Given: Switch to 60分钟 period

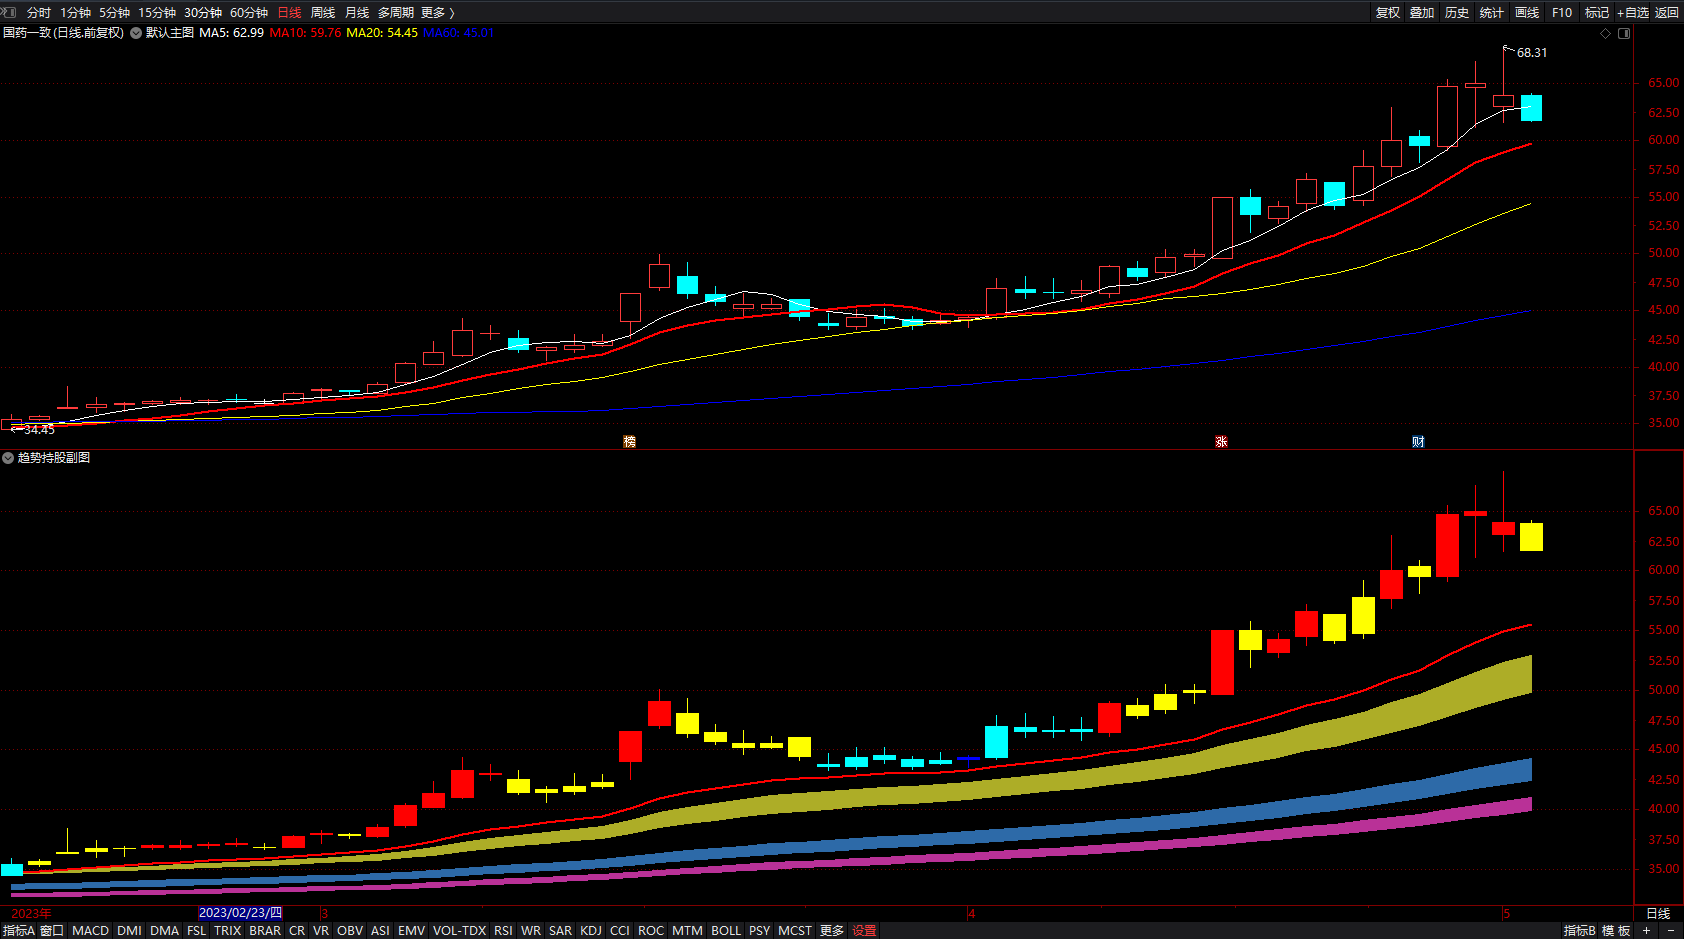Looking at the screenshot, I should point(249,12).
